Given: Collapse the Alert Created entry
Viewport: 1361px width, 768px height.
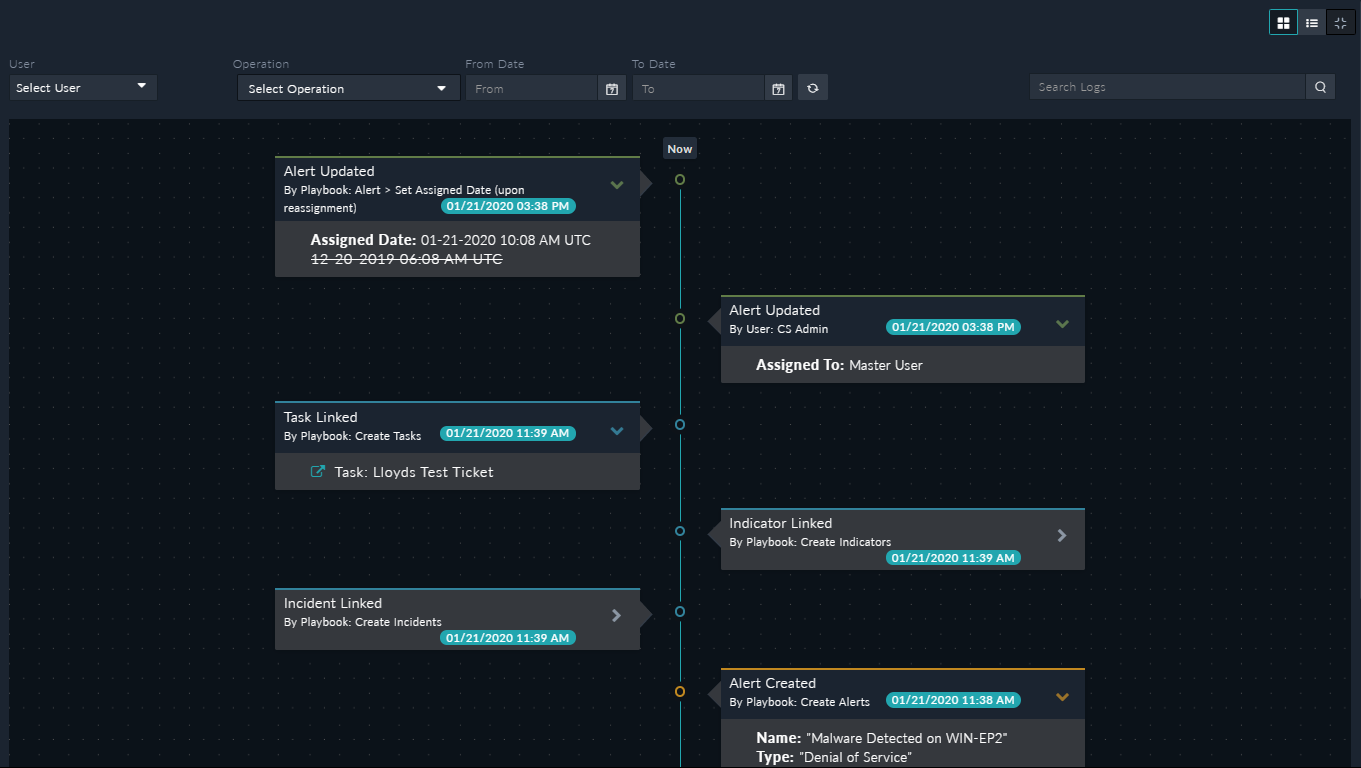Looking at the screenshot, I should (x=1062, y=696).
